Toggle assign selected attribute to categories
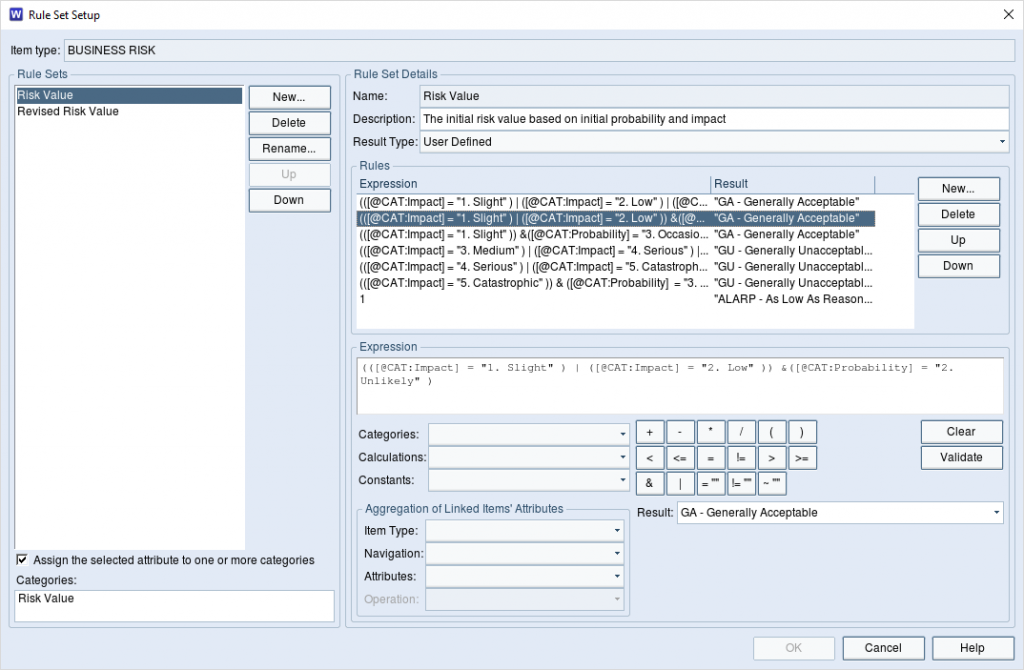Image resolution: width=1024 pixels, height=670 pixels. (23, 560)
